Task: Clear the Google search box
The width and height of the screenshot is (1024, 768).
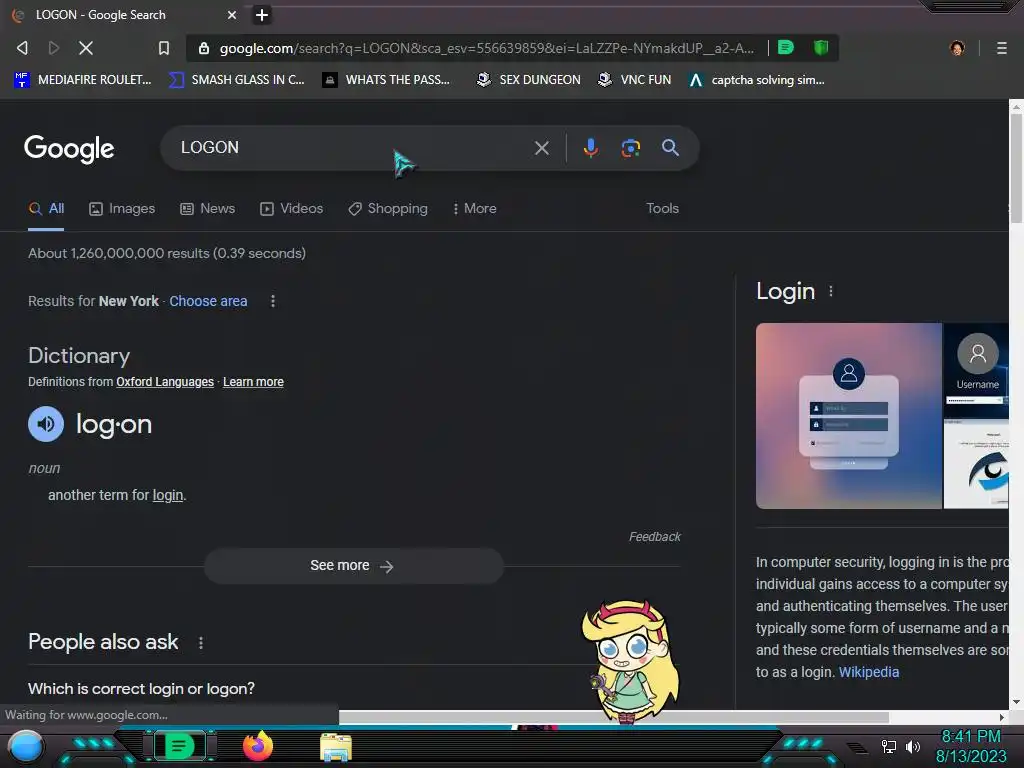Action: (541, 148)
